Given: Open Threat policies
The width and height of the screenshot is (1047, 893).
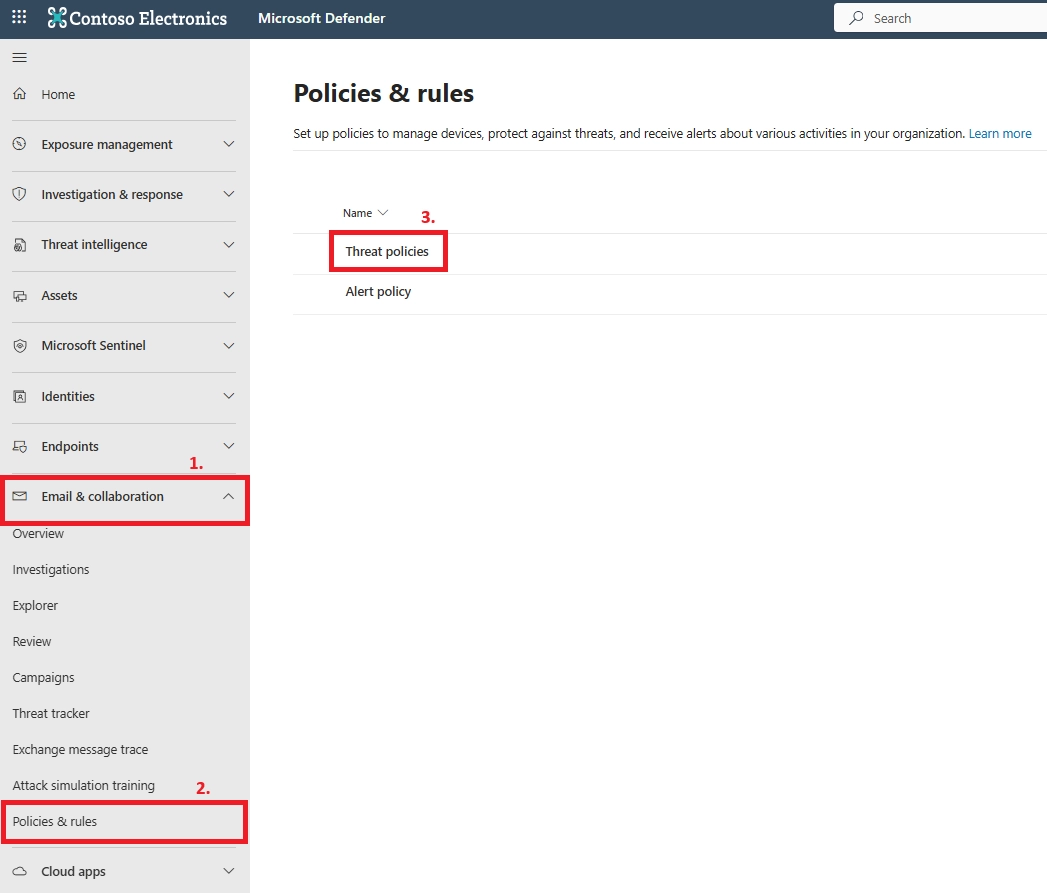Looking at the screenshot, I should (x=387, y=251).
